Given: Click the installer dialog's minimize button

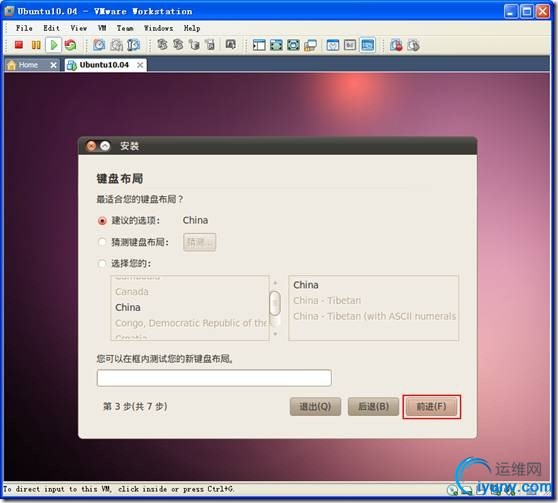Looking at the screenshot, I should [x=105, y=146].
